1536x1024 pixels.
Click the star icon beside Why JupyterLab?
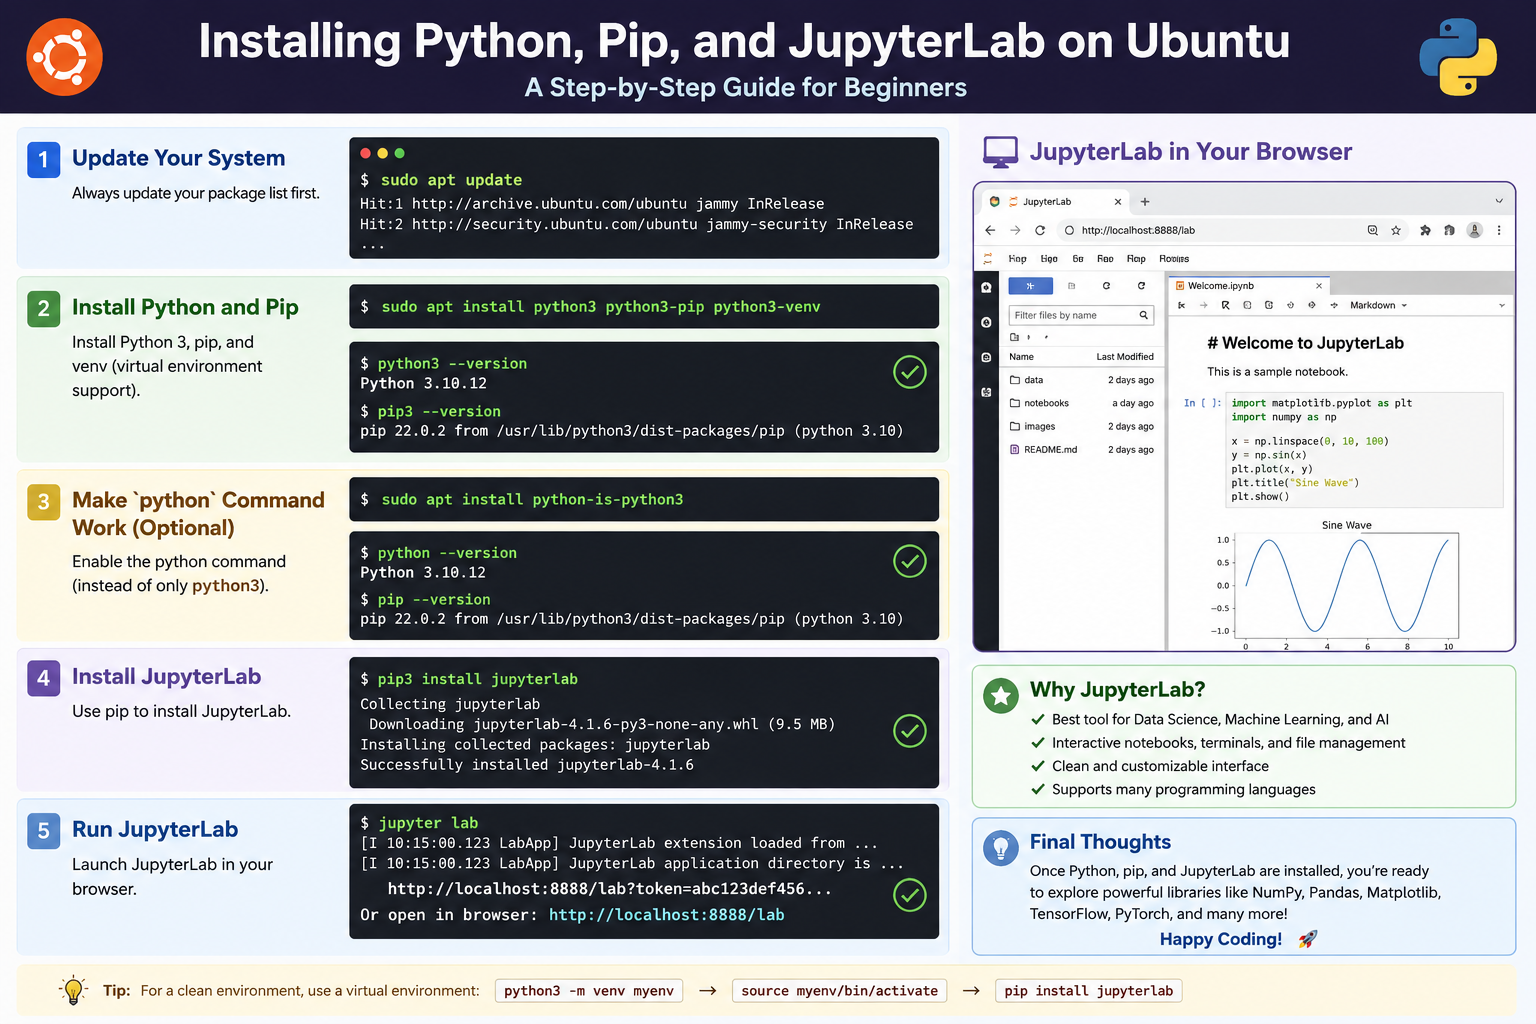pos(1000,696)
